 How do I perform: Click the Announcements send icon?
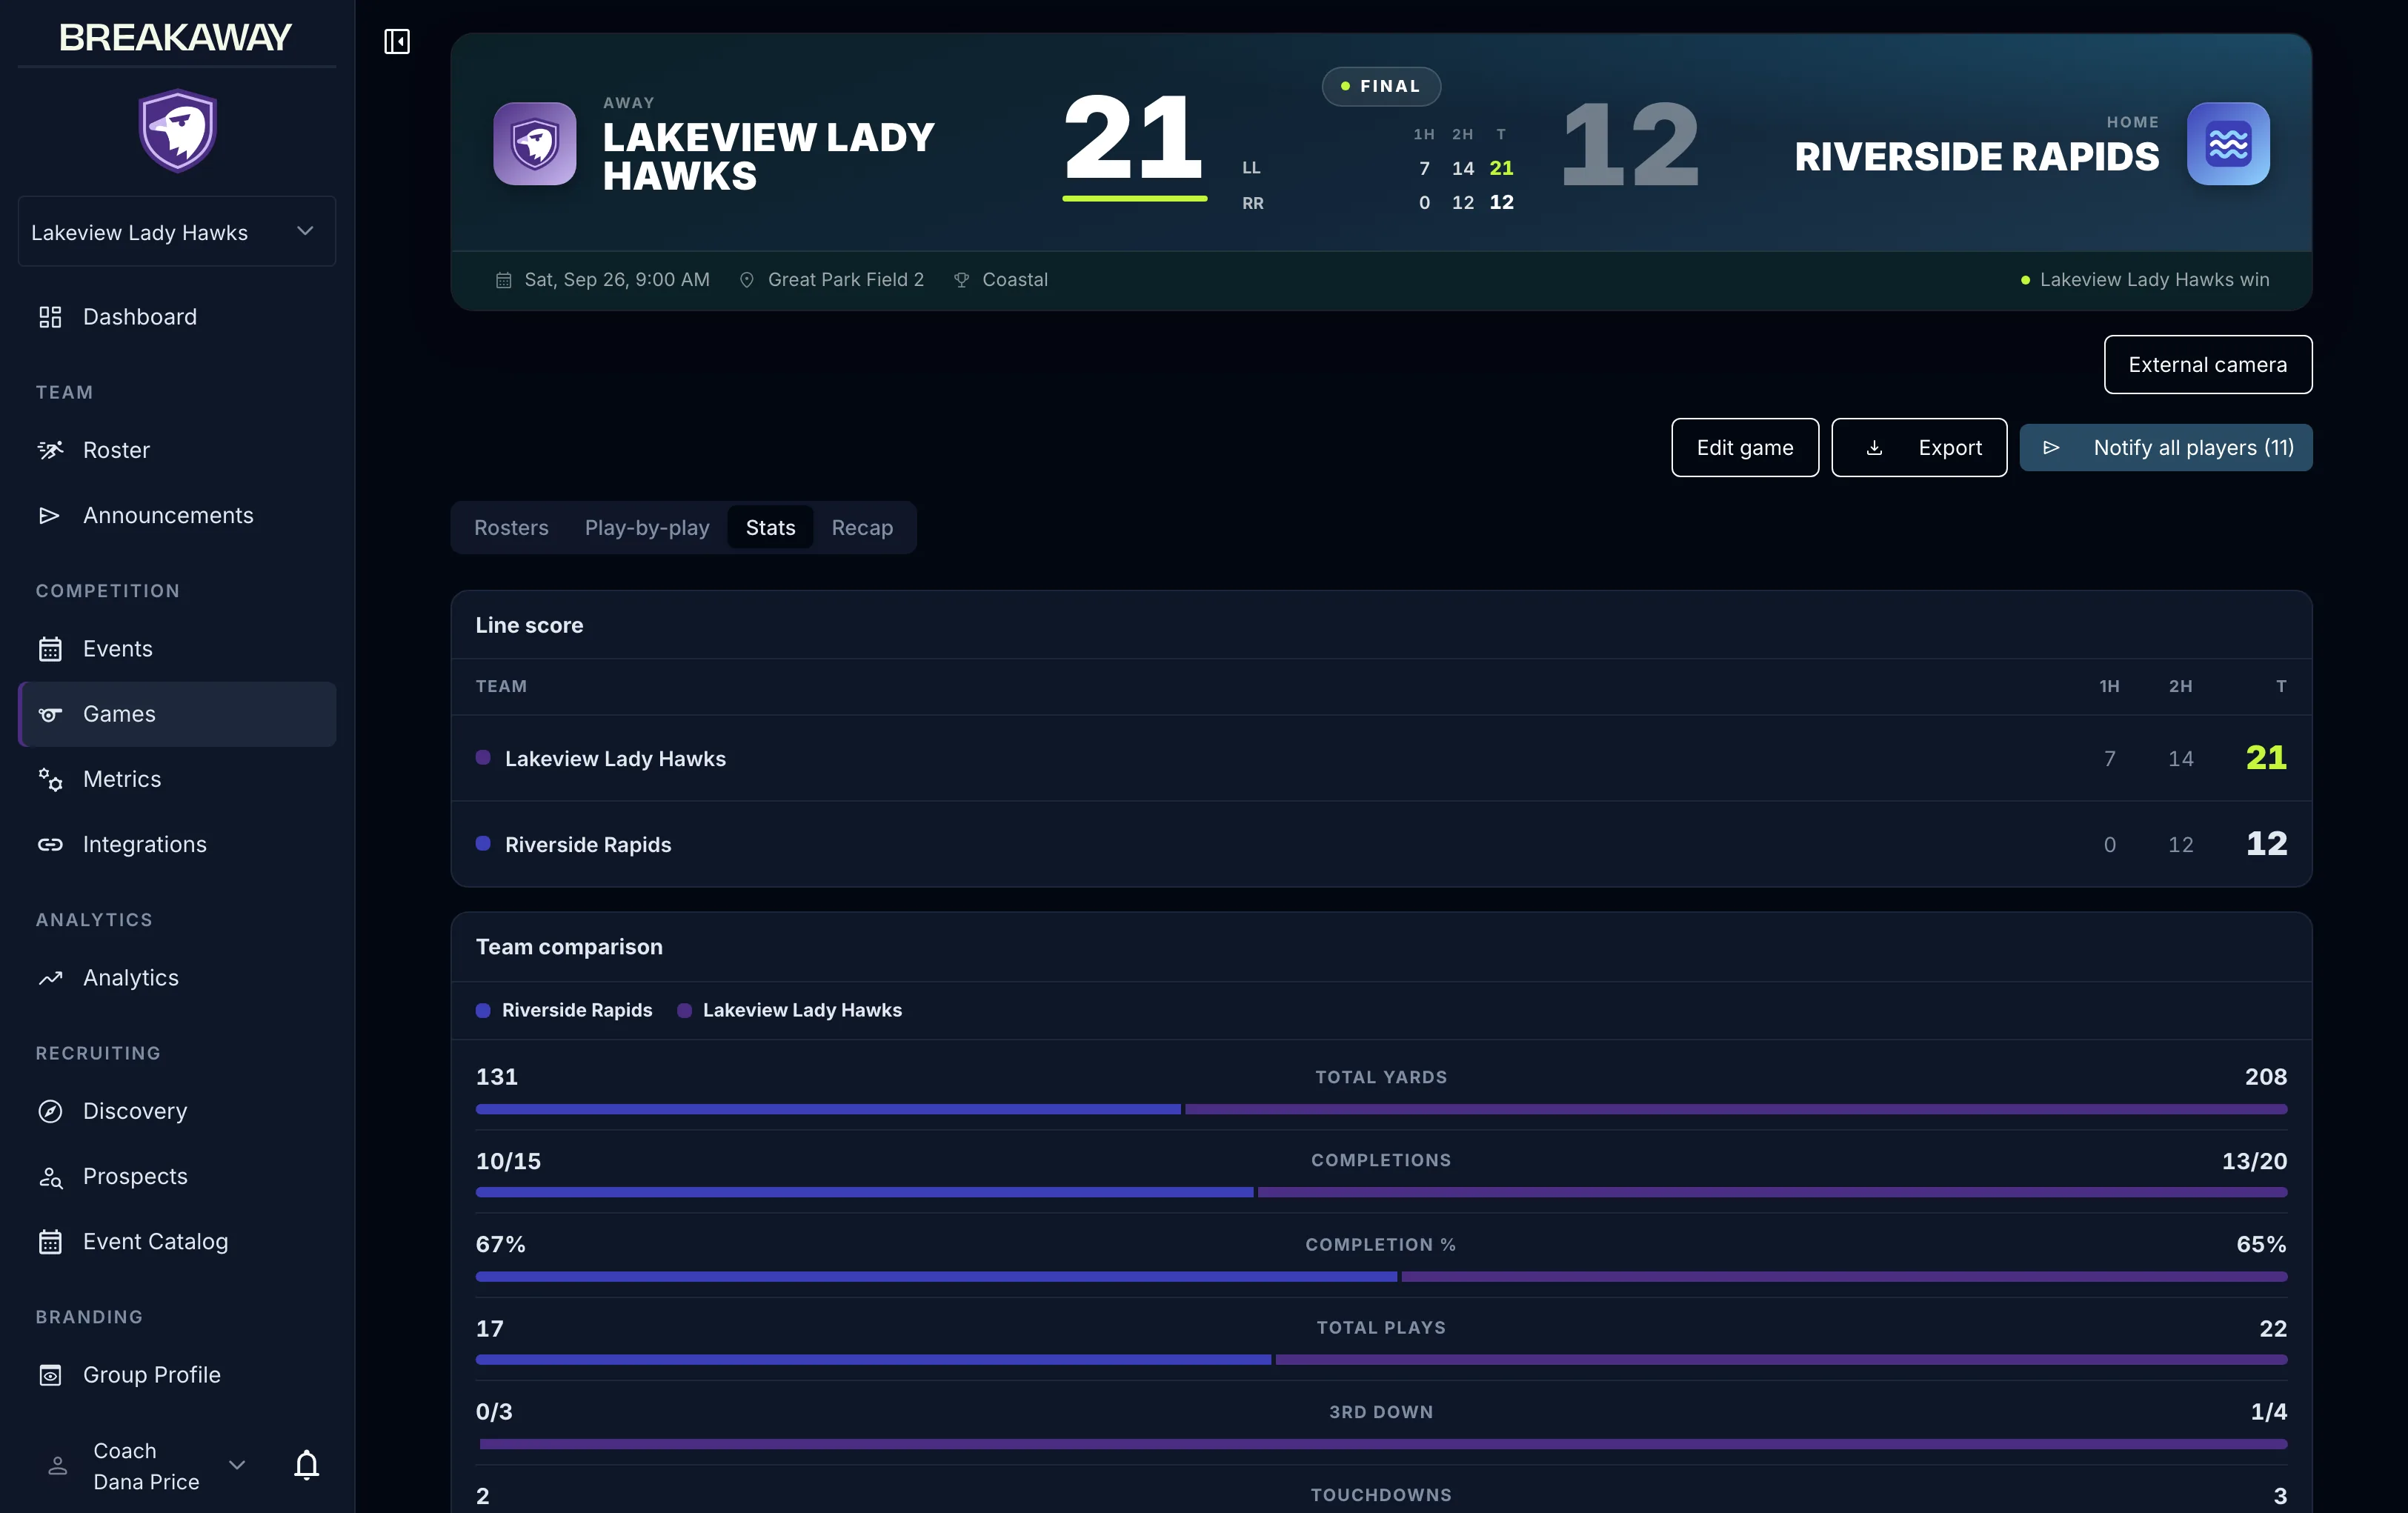(x=50, y=515)
